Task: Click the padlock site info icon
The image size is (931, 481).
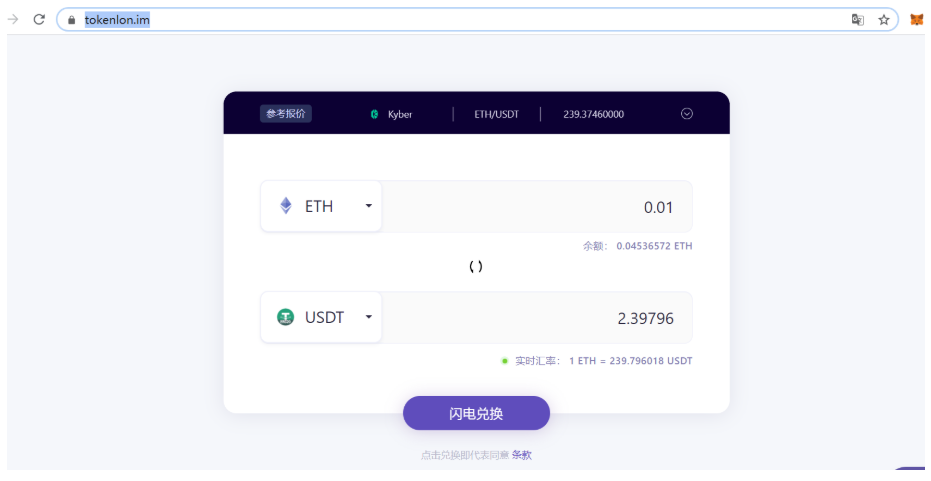Action: pyautogui.click(x=72, y=20)
